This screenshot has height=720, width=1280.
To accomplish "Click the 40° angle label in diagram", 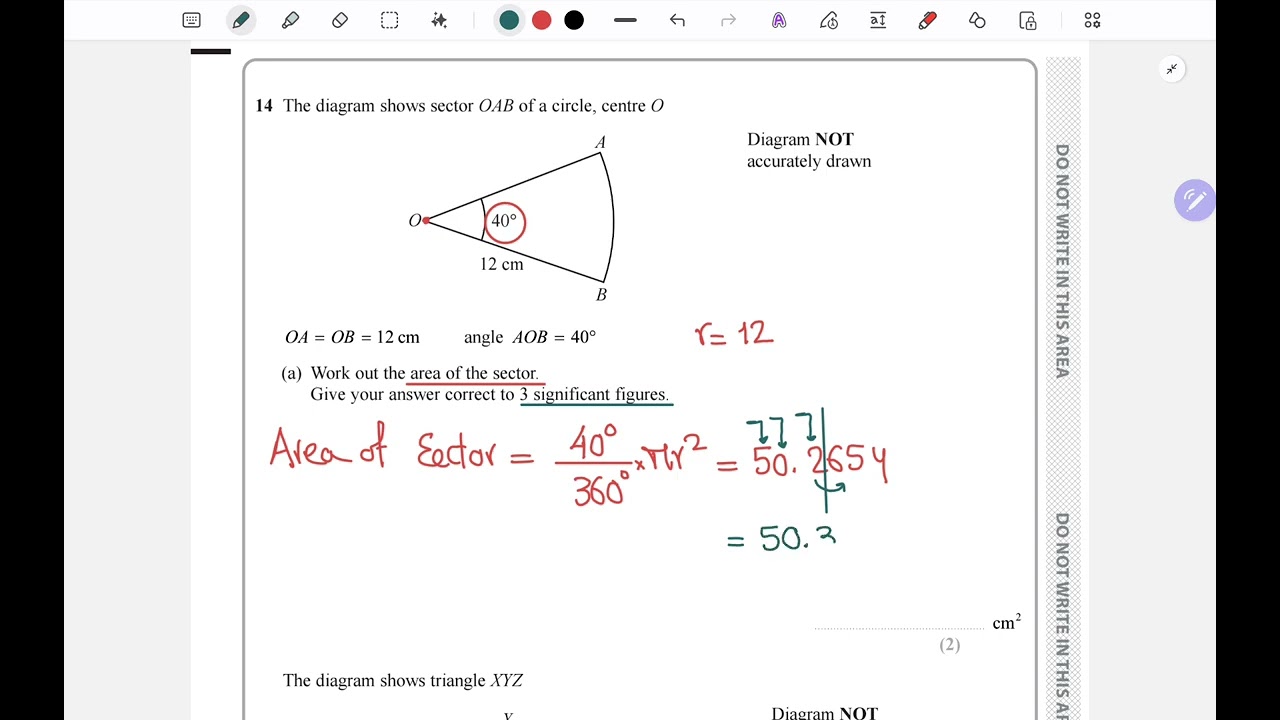I will point(504,221).
